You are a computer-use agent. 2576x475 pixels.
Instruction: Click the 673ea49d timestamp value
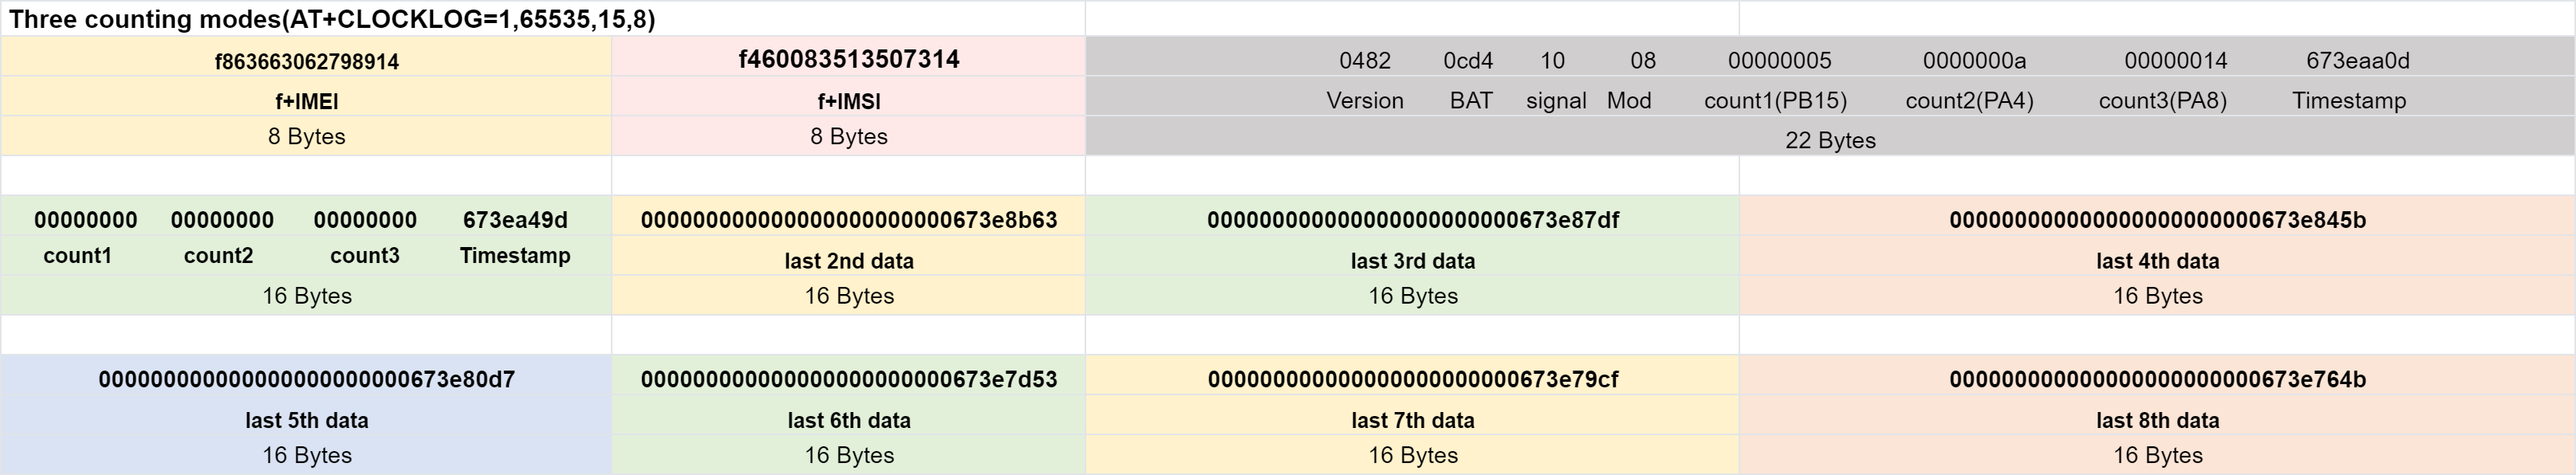point(514,220)
